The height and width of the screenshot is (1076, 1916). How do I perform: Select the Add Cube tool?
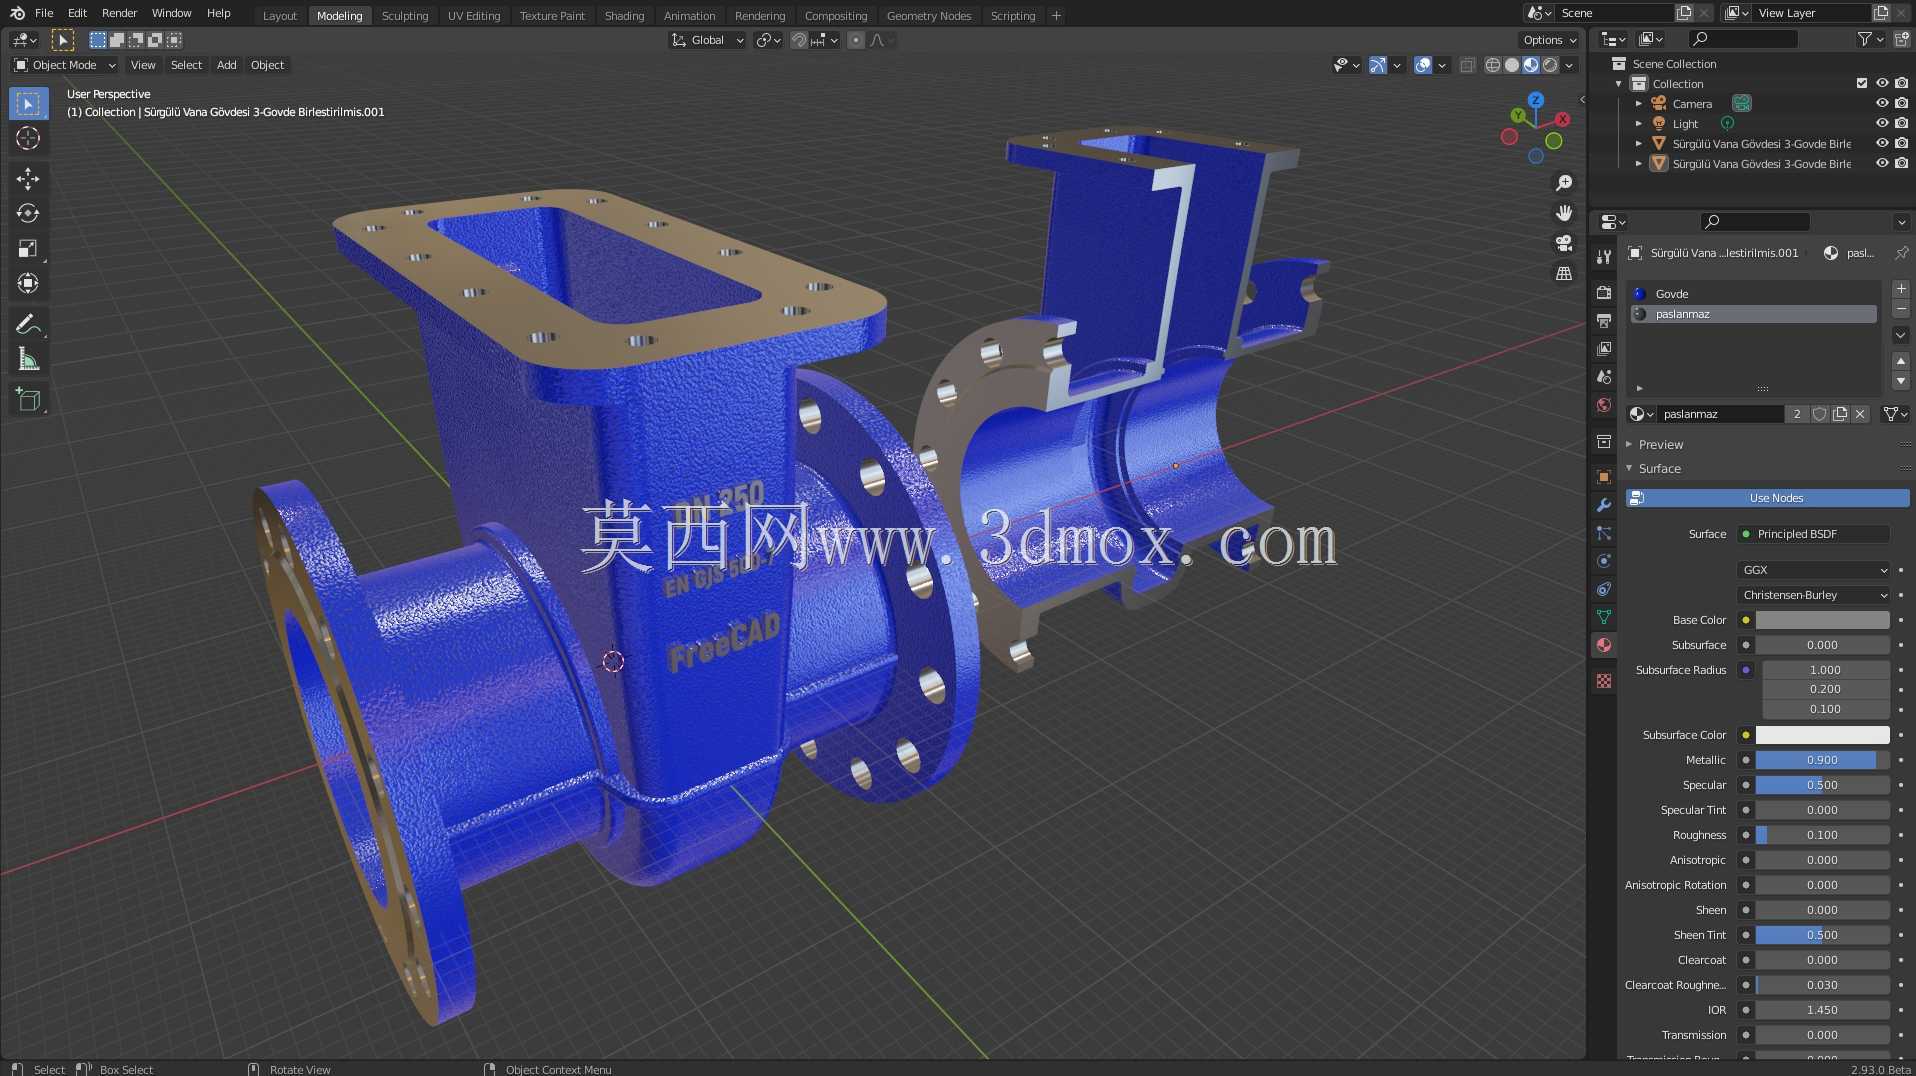(x=28, y=401)
